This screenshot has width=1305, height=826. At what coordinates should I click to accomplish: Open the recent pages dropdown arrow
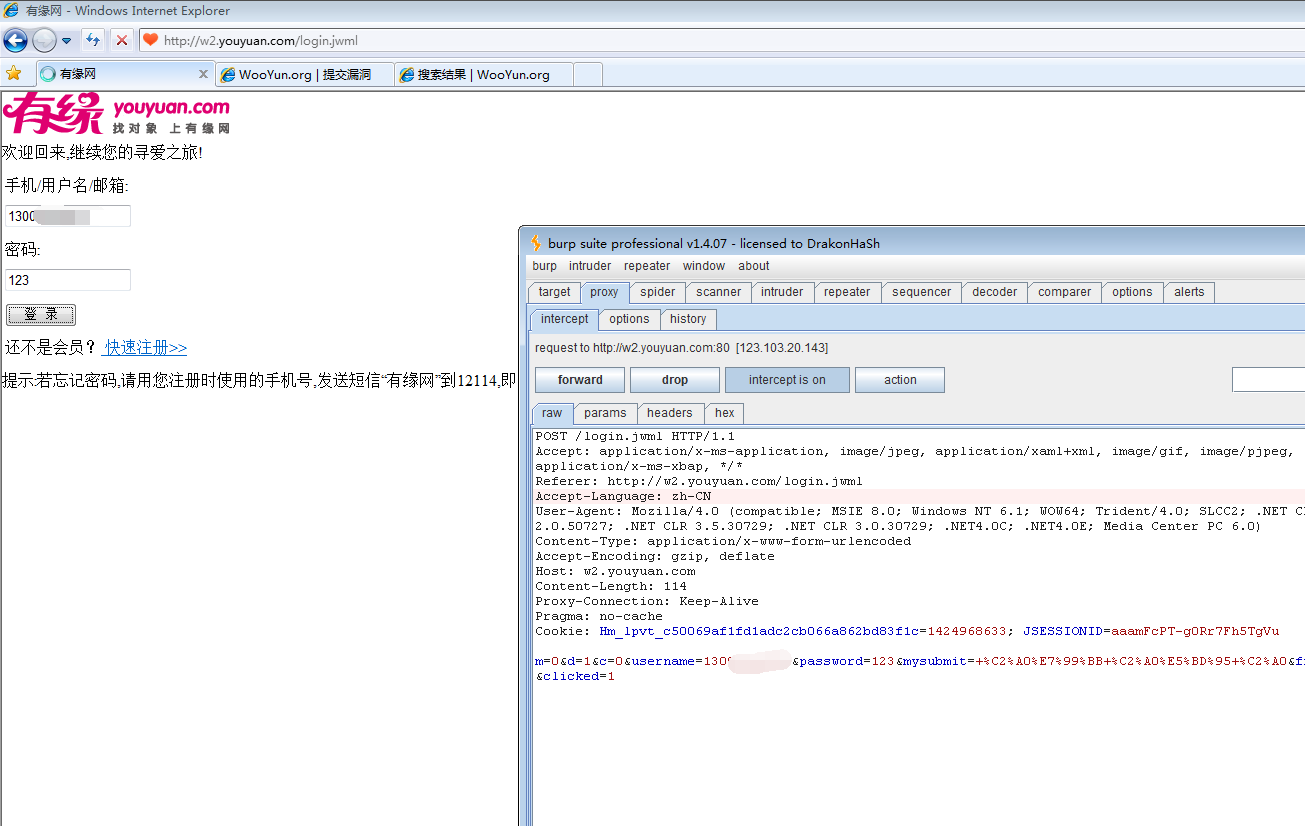67,41
